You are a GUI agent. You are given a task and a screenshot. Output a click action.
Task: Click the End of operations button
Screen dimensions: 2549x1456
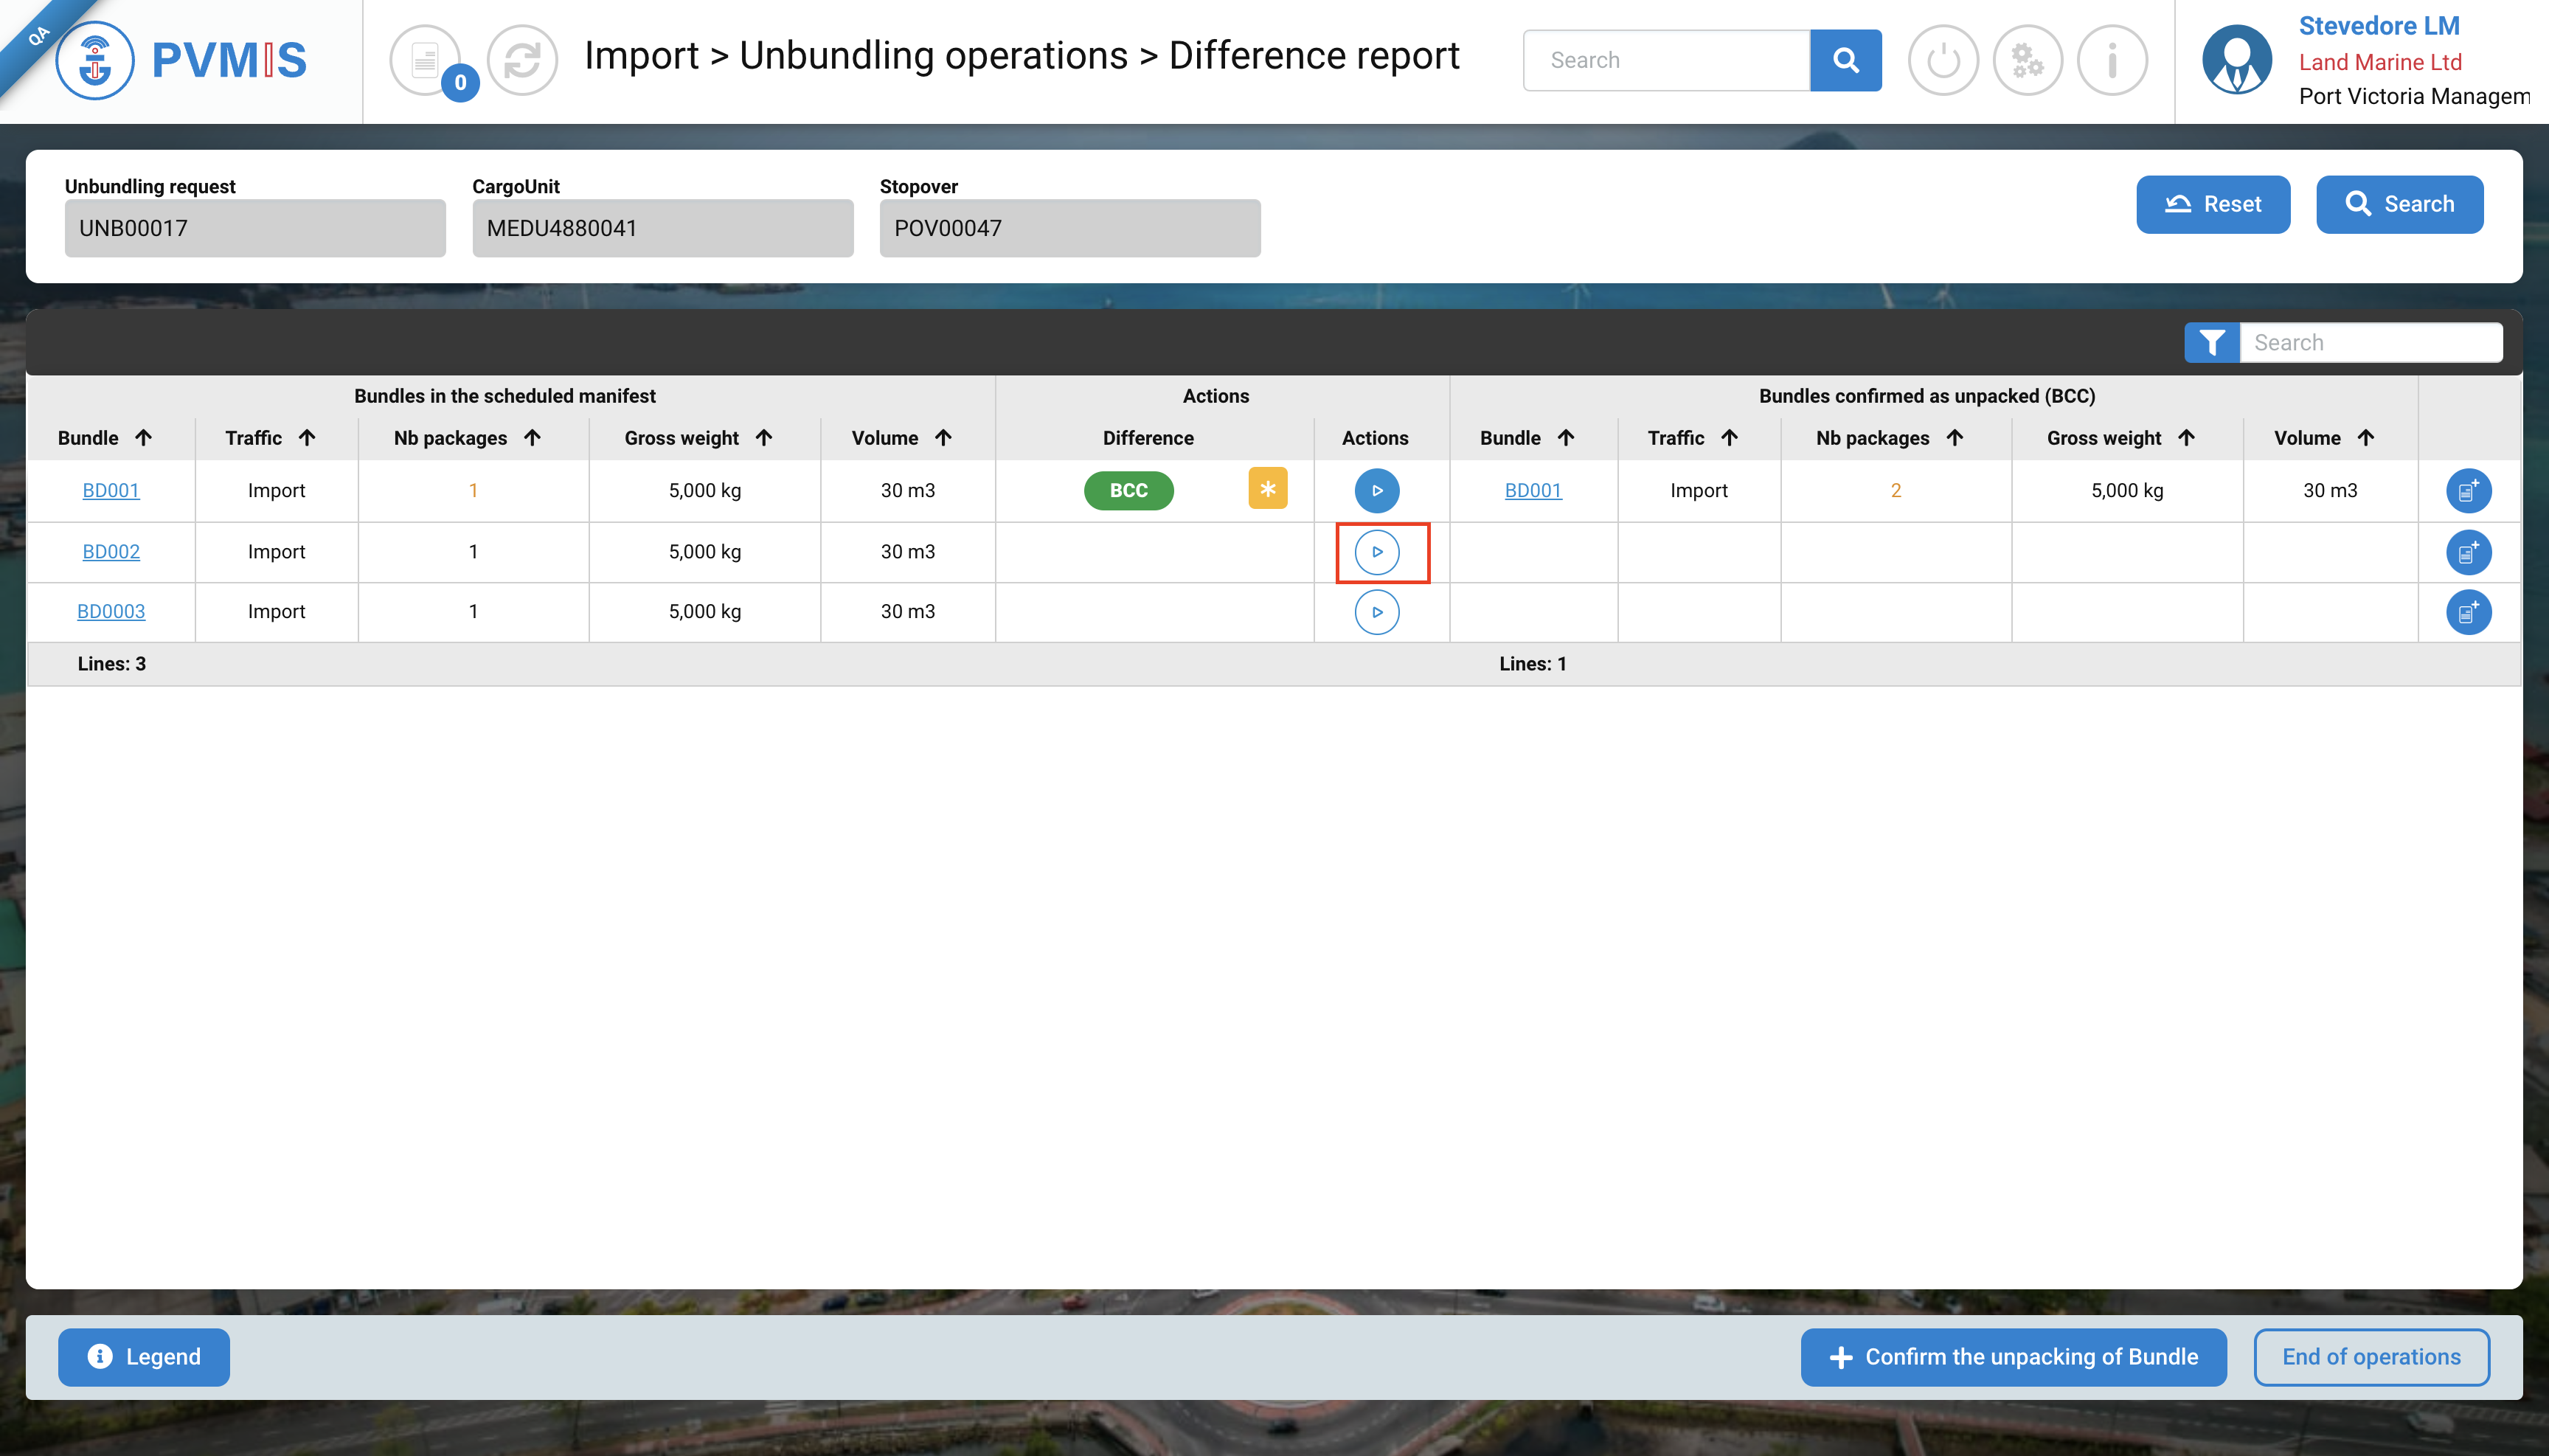pyautogui.click(x=2370, y=1357)
